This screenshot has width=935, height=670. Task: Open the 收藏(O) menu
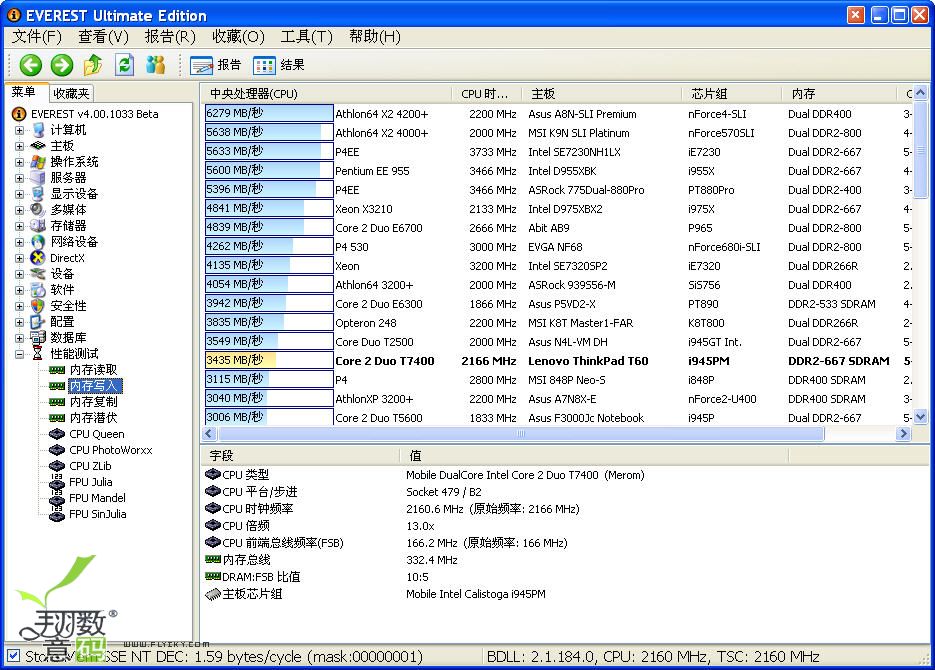(x=238, y=37)
